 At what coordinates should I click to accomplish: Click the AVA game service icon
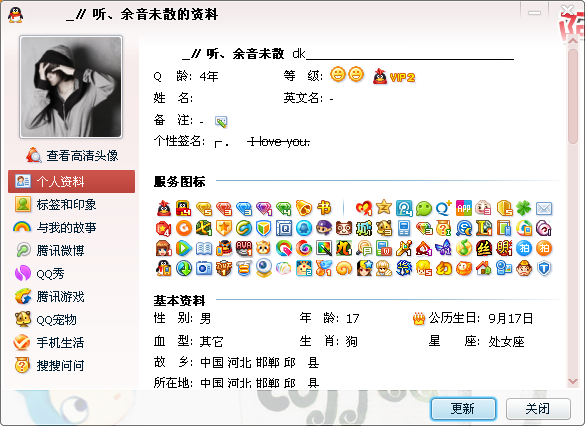[244, 248]
